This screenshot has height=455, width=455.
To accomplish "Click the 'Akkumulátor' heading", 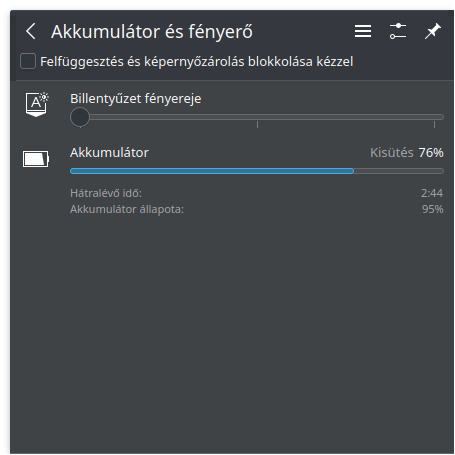I will coord(109,153).
